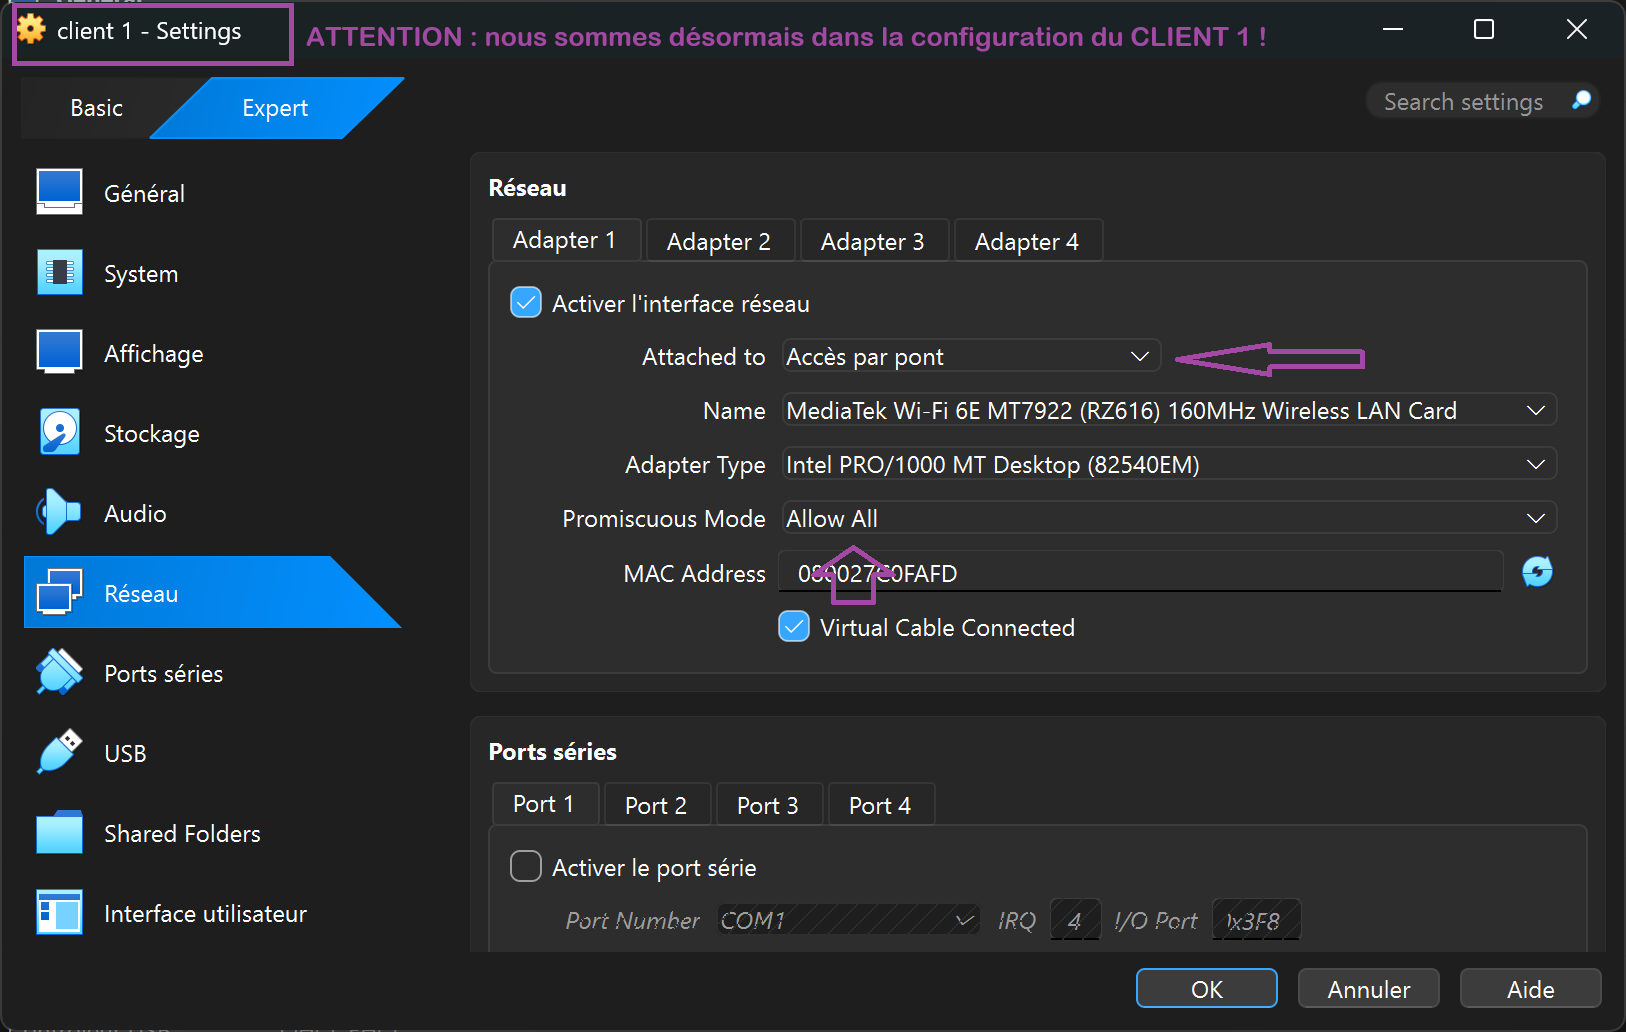Click the refresh MAC Address icon
1626x1032 pixels.
(1537, 571)
